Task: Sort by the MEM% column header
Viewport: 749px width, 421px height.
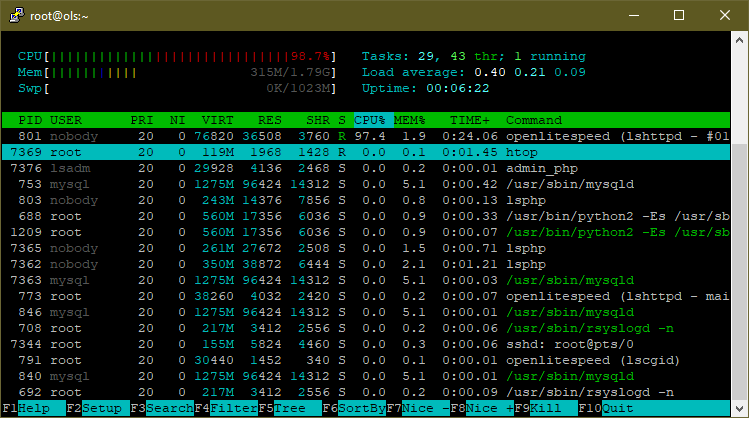Action: [x=410, y=120]
